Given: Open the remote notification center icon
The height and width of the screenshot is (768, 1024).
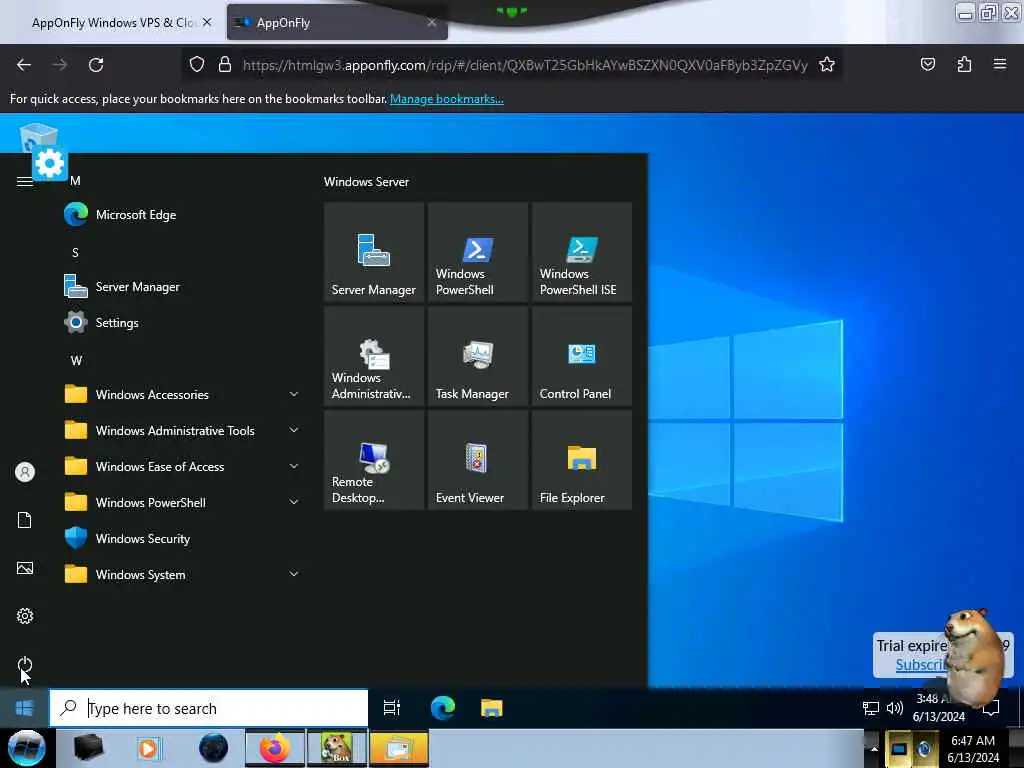Looking at the screenshot, I should pos(991,708).
